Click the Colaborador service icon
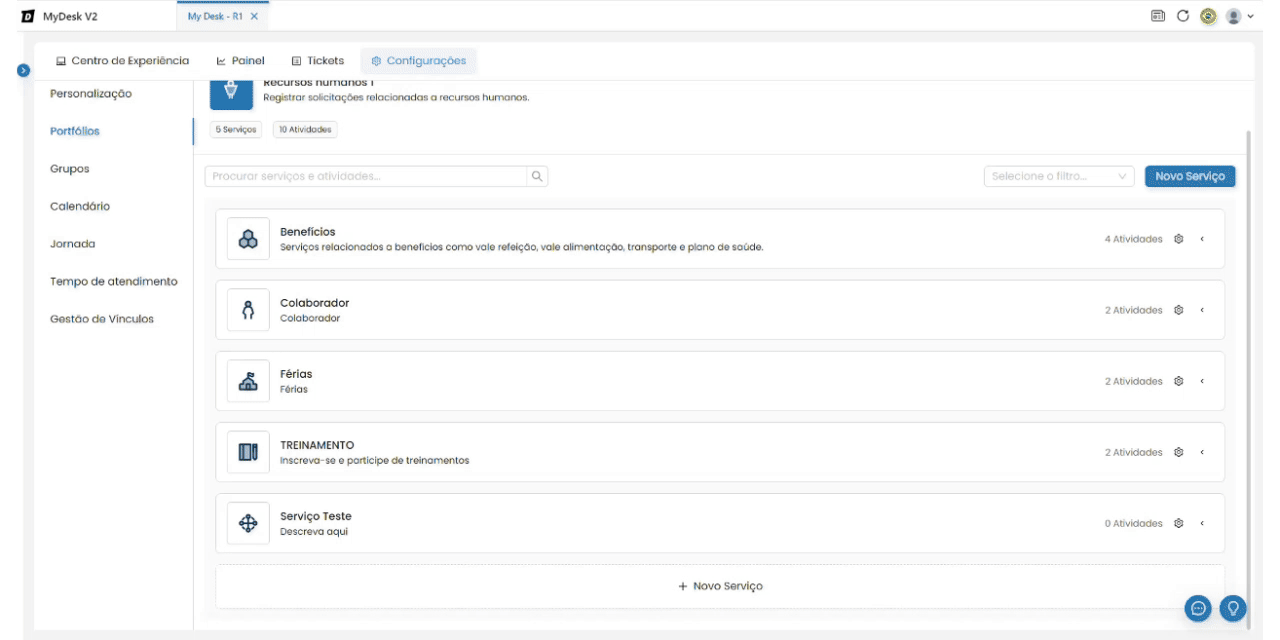1280x640 pixels. click(x=248, y=310)
